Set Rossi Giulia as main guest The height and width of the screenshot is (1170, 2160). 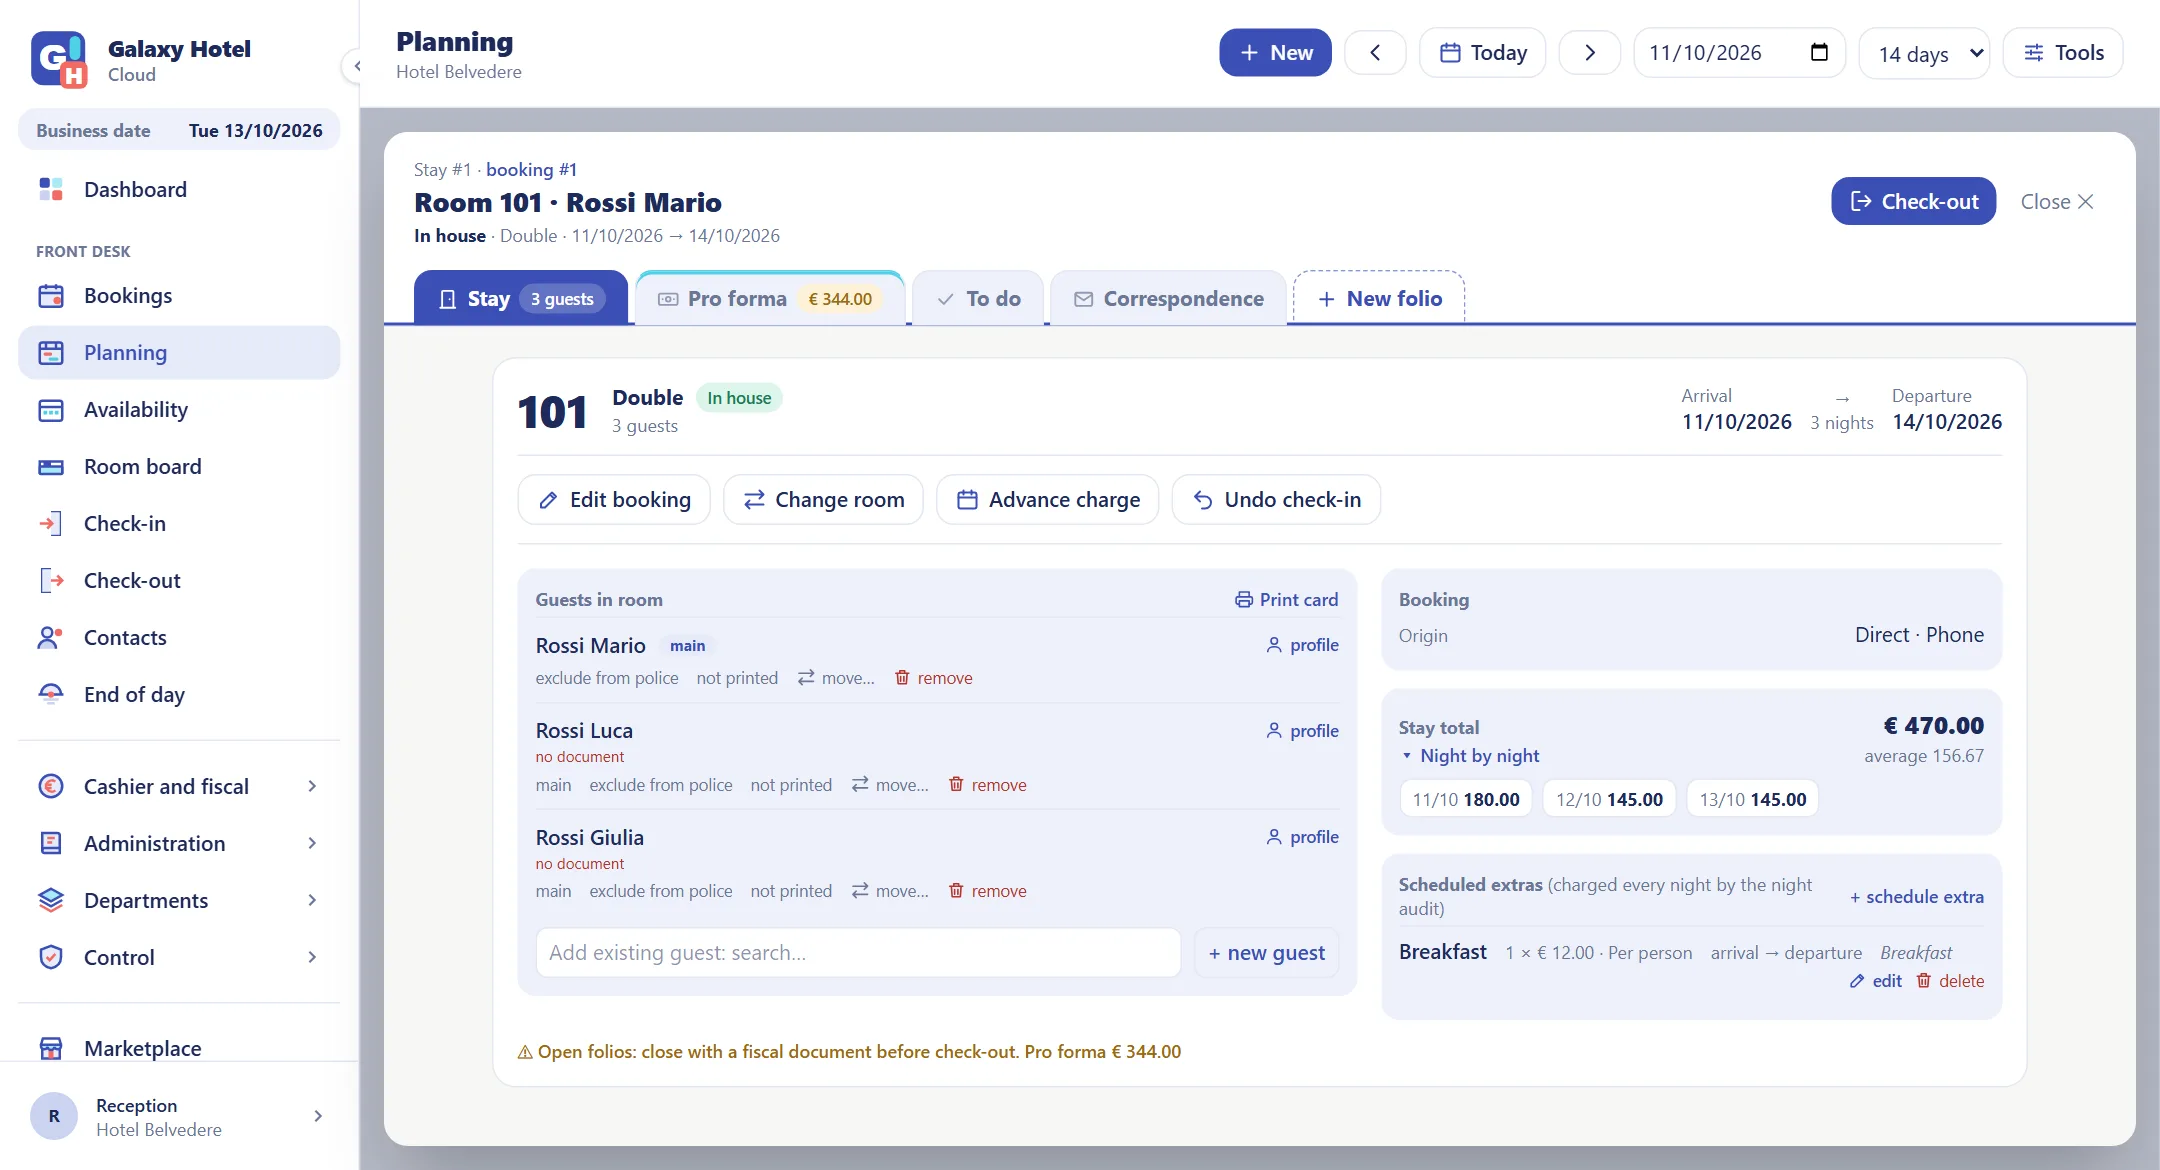553,891
